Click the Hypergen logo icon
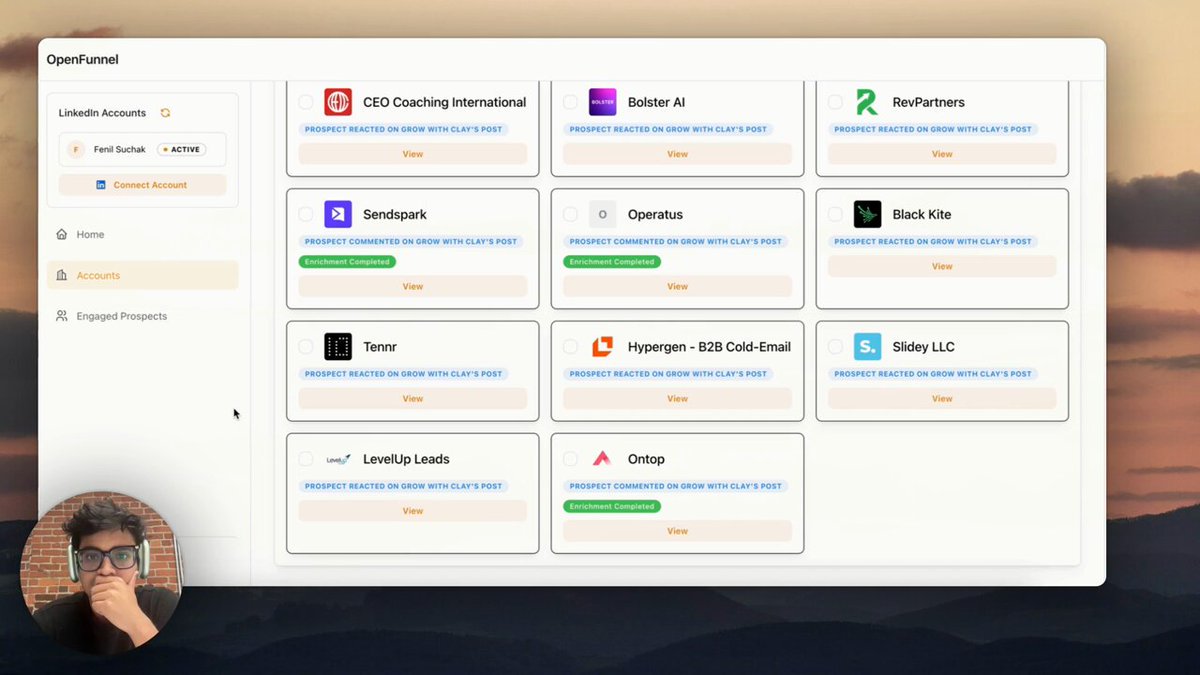This screenshot has width=1200, height=675. coord(602,347)
